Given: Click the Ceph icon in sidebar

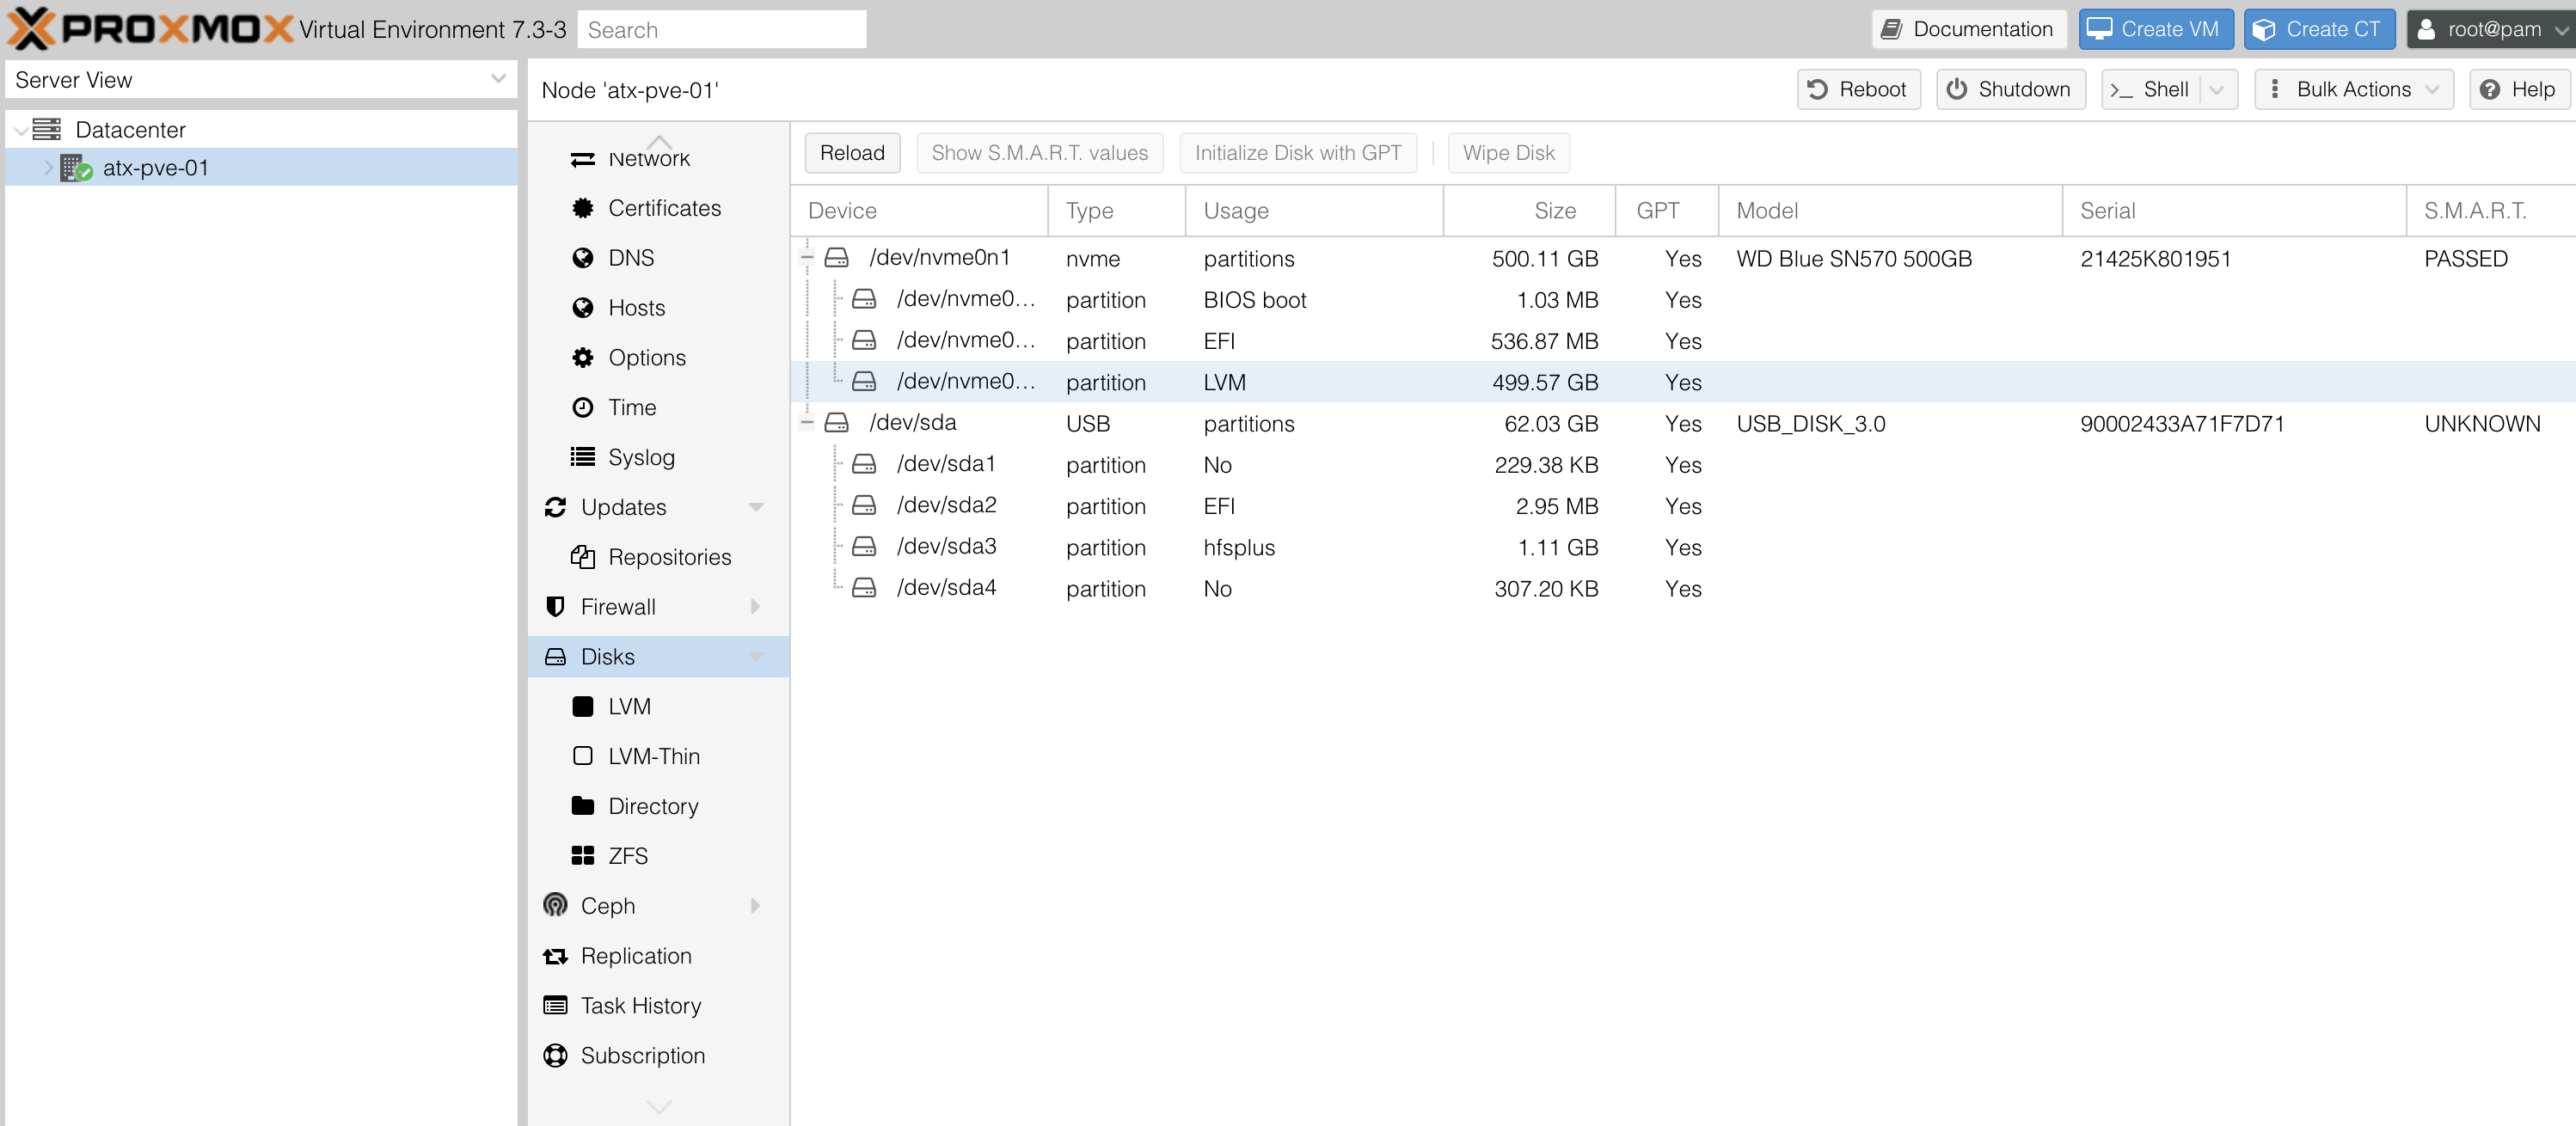Looking at the screenshot, I should (x=555, y=905).
